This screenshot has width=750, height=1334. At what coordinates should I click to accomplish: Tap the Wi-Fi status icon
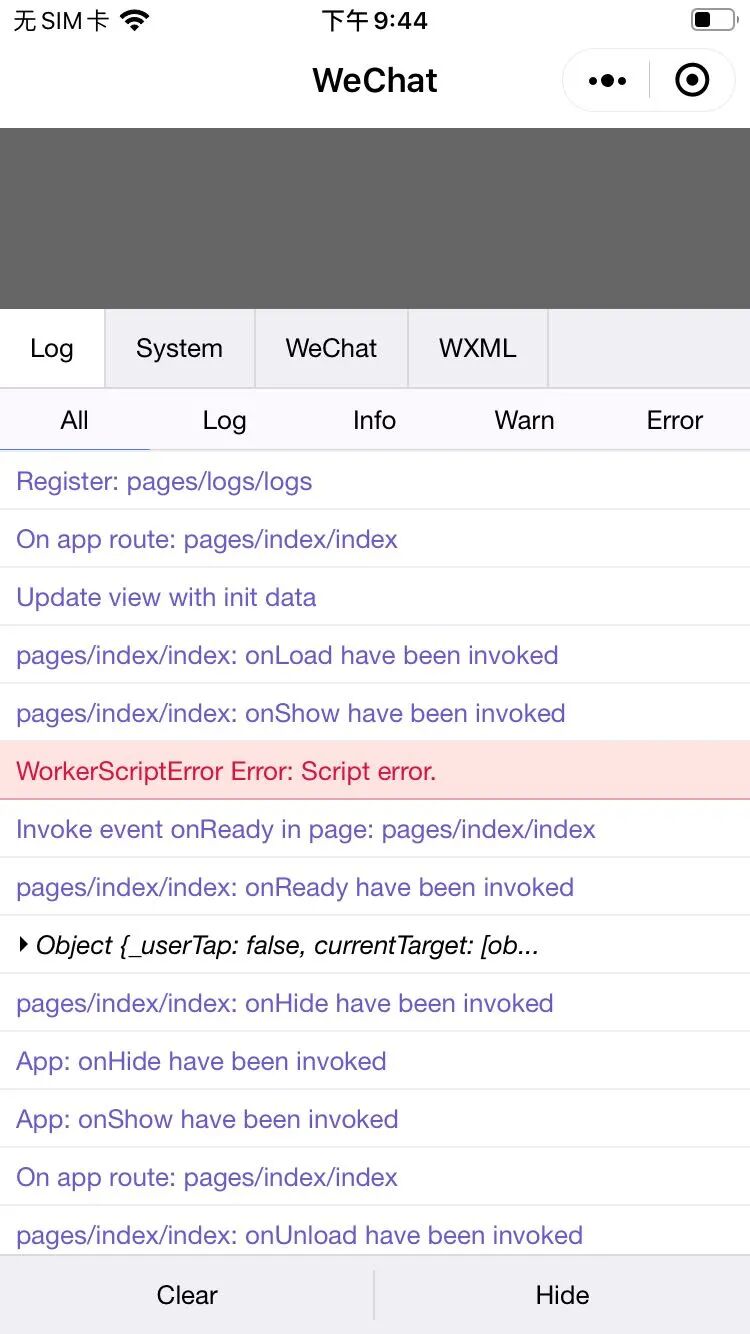[135, 20]
